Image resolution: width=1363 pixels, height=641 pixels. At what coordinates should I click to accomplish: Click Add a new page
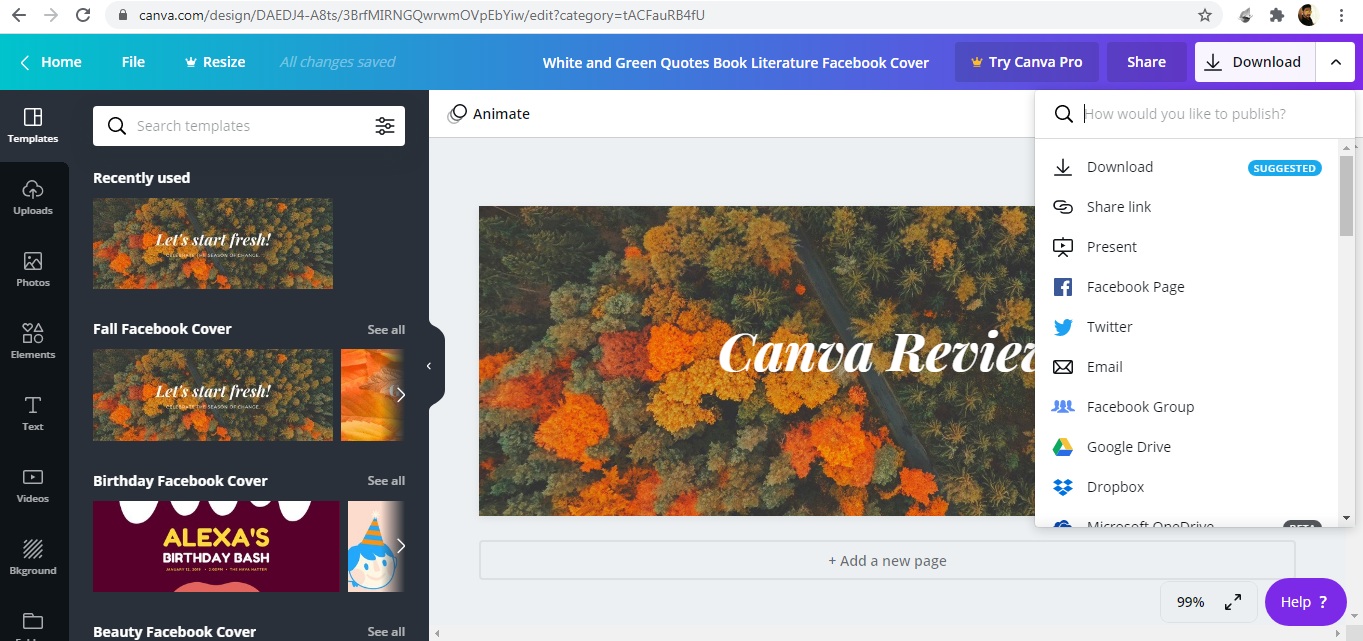click(x=887, y=561)
